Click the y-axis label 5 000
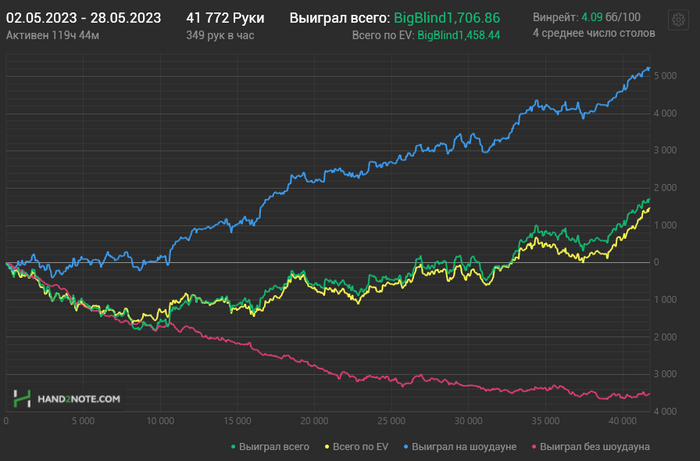 [x=665, y=76]
